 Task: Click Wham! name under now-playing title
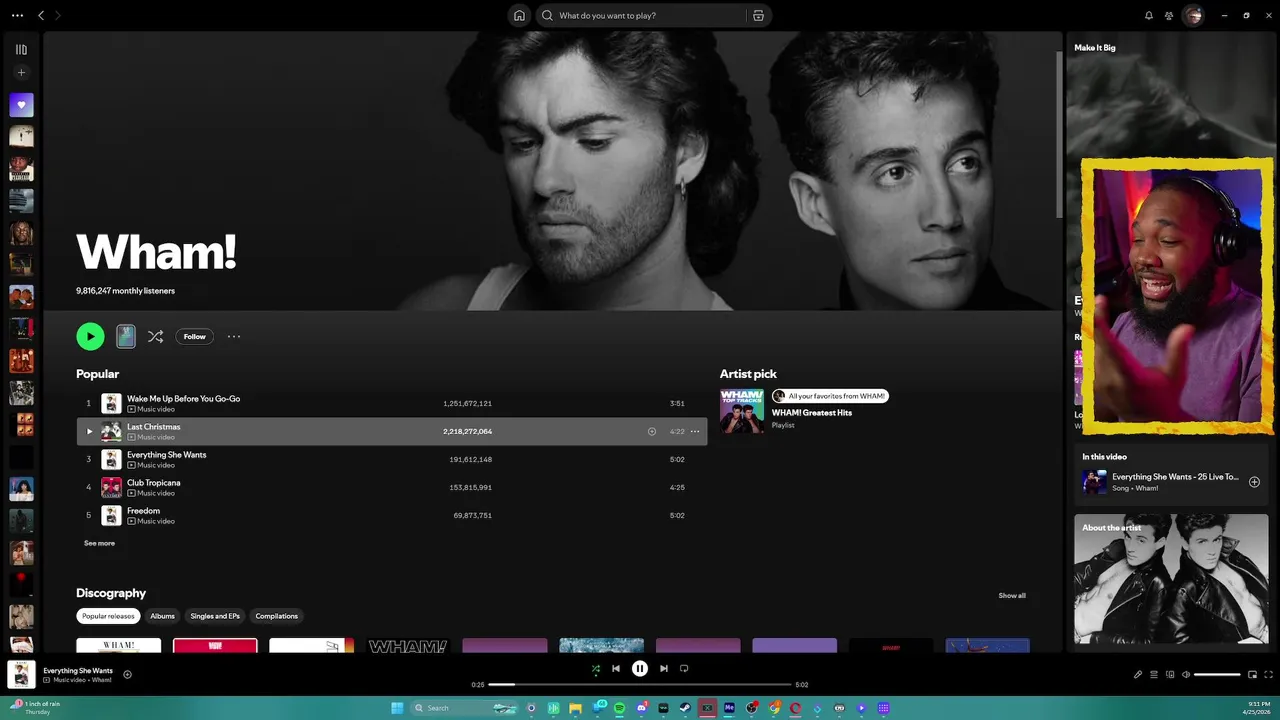coord(102,680)
